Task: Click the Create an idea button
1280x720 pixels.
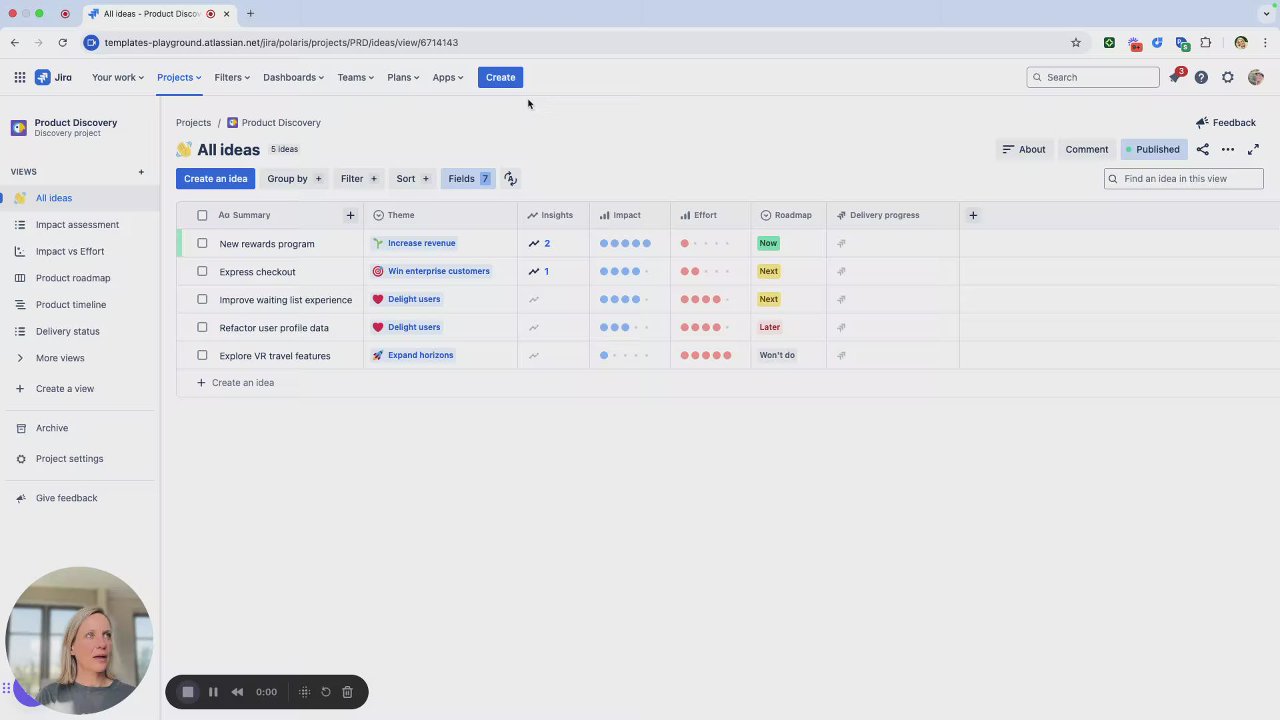Action: coord(215,178)
